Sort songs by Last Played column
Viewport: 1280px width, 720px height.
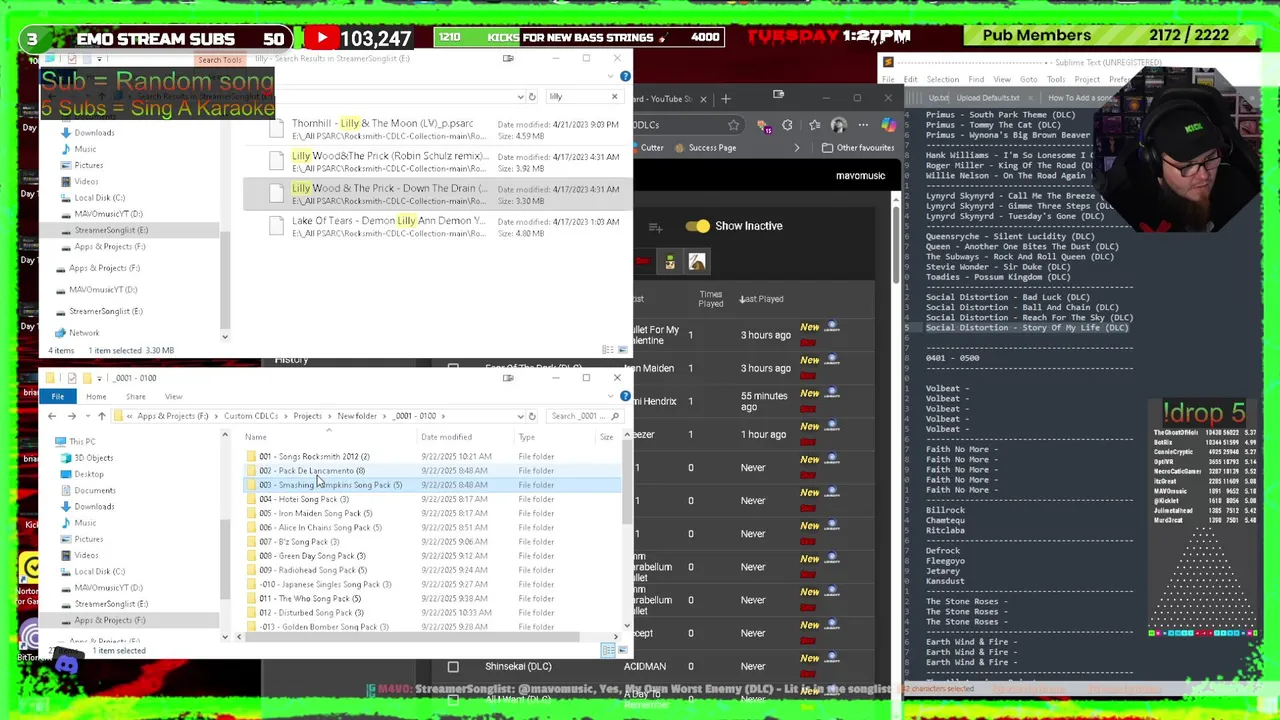(x=761, y=299)
